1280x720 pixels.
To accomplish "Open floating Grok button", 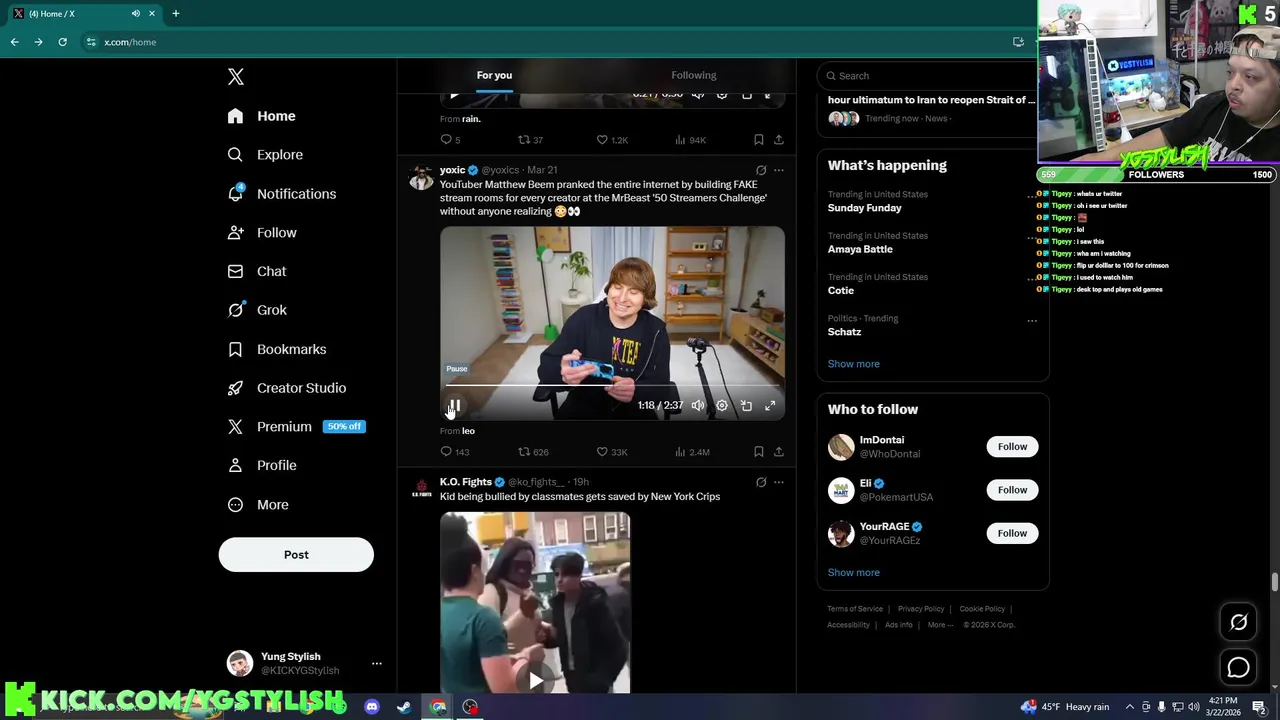I will click(x=1239, y=622).
